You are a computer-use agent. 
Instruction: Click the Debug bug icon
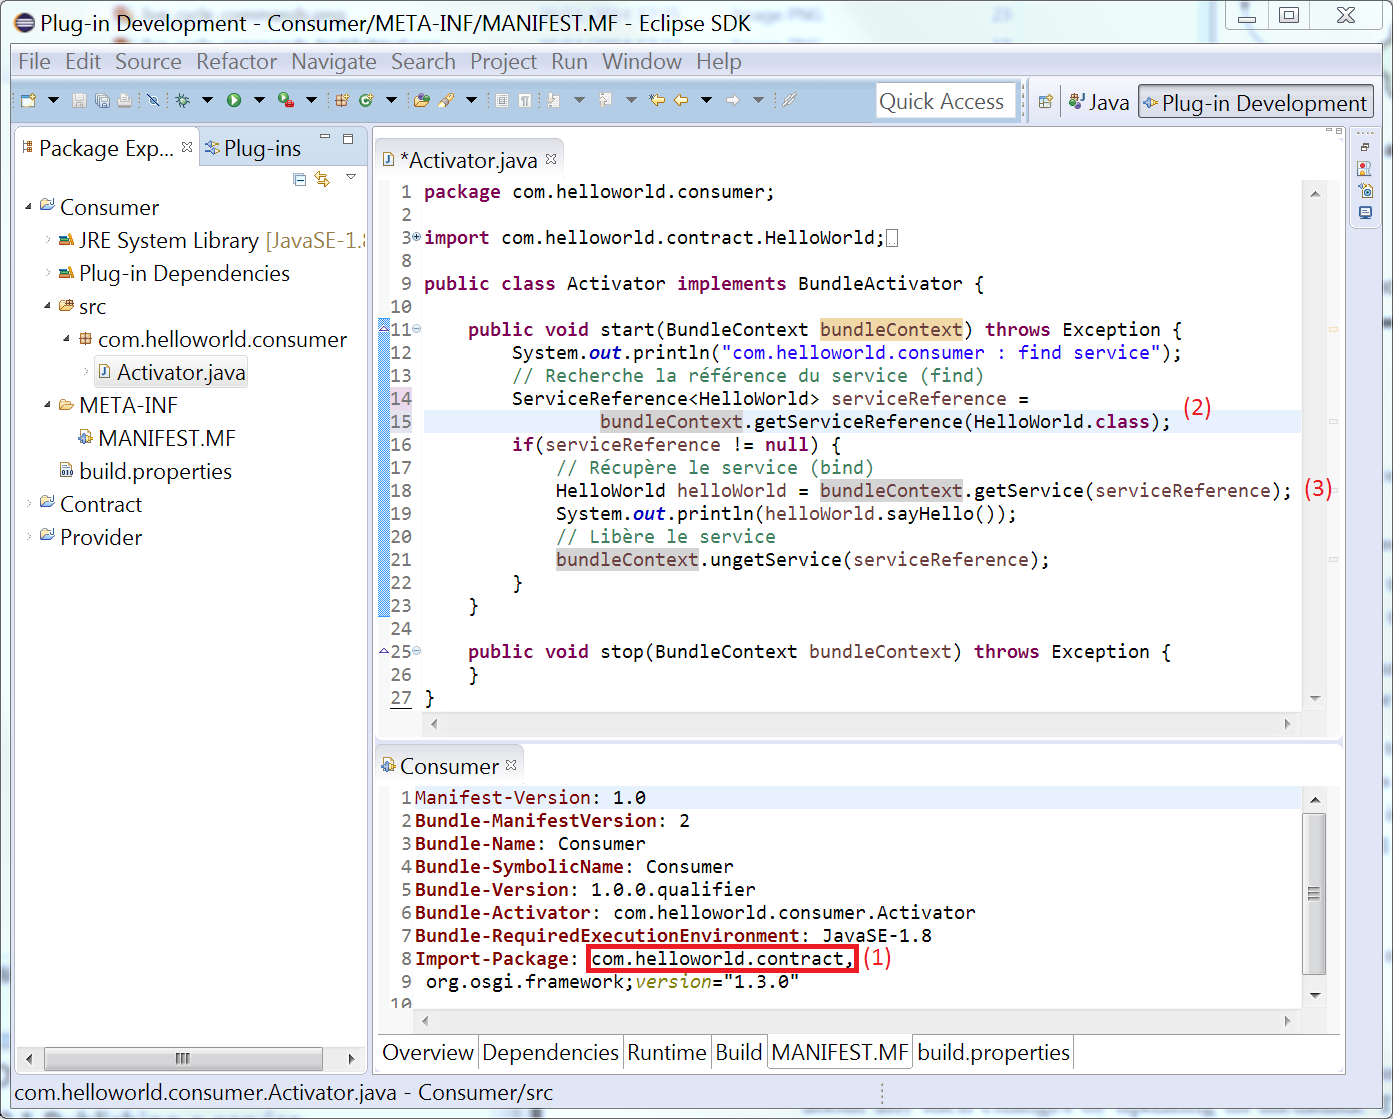click(183, 100)
